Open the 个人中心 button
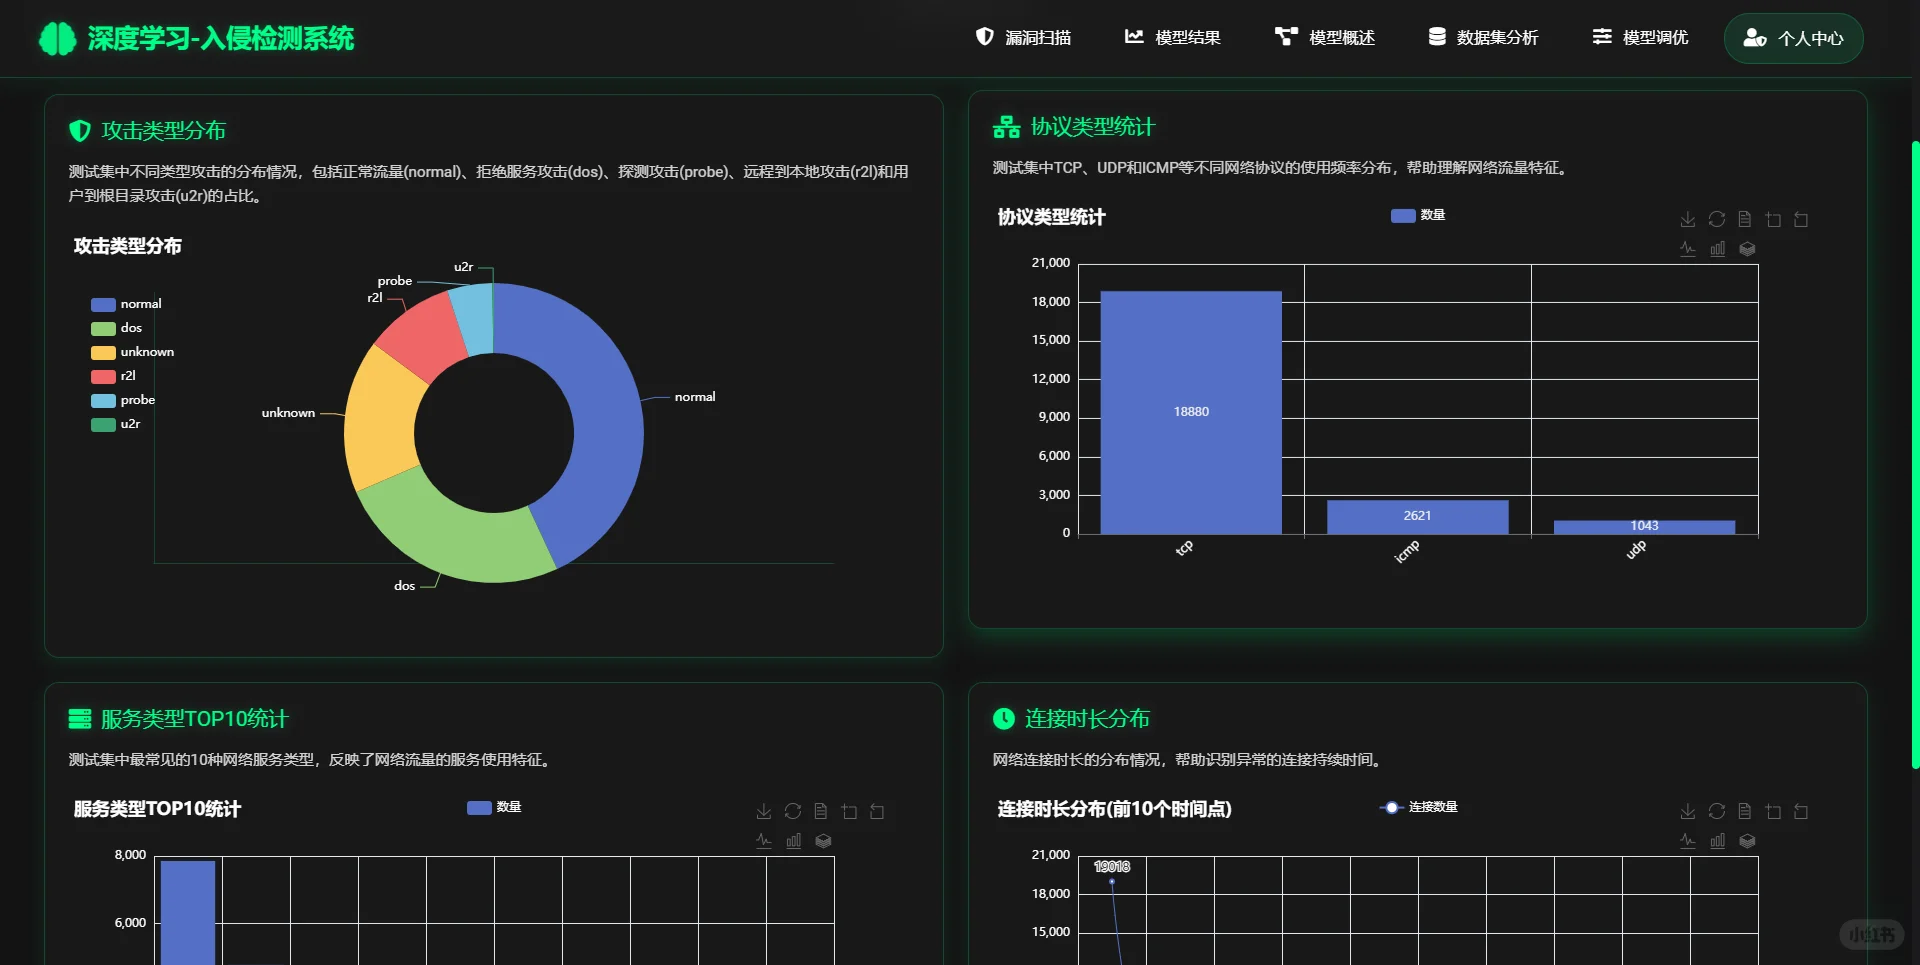 click(x=1793, y=38)
